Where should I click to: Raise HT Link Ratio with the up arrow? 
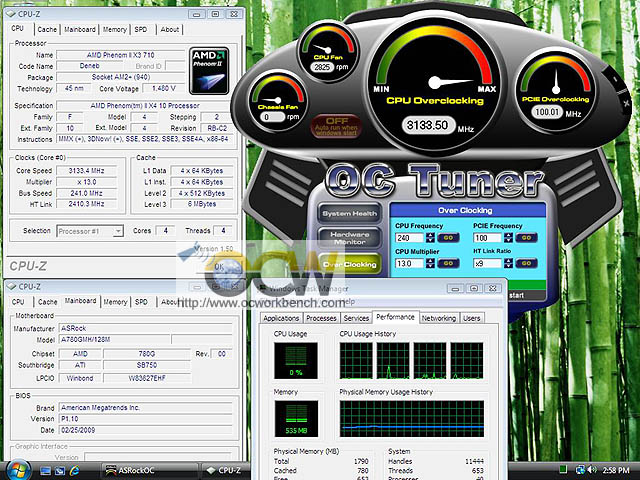click(x=508, y=260)
